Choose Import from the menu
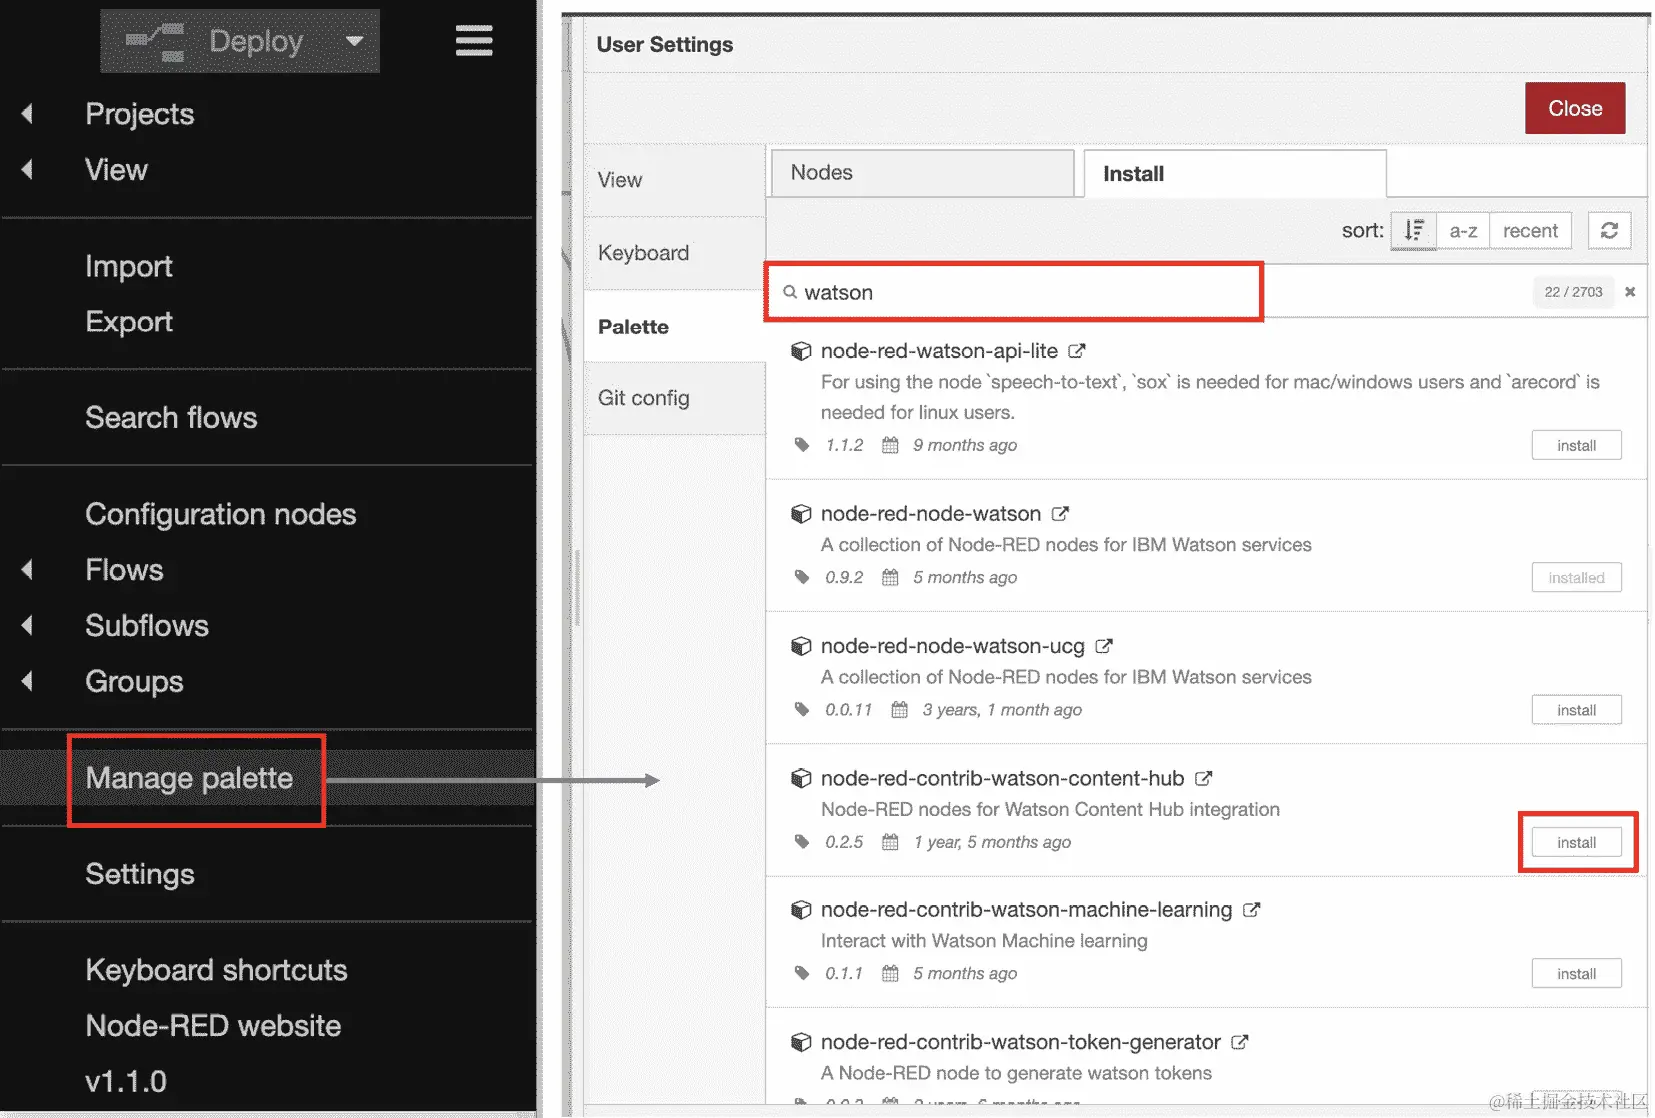Image resolution: width=1655 pixels, height=1118 pixels. pos(129,266)
